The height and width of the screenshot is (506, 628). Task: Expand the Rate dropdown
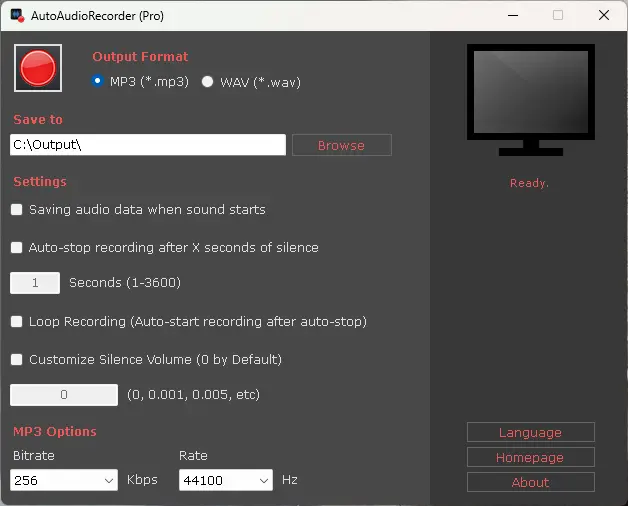225,481
